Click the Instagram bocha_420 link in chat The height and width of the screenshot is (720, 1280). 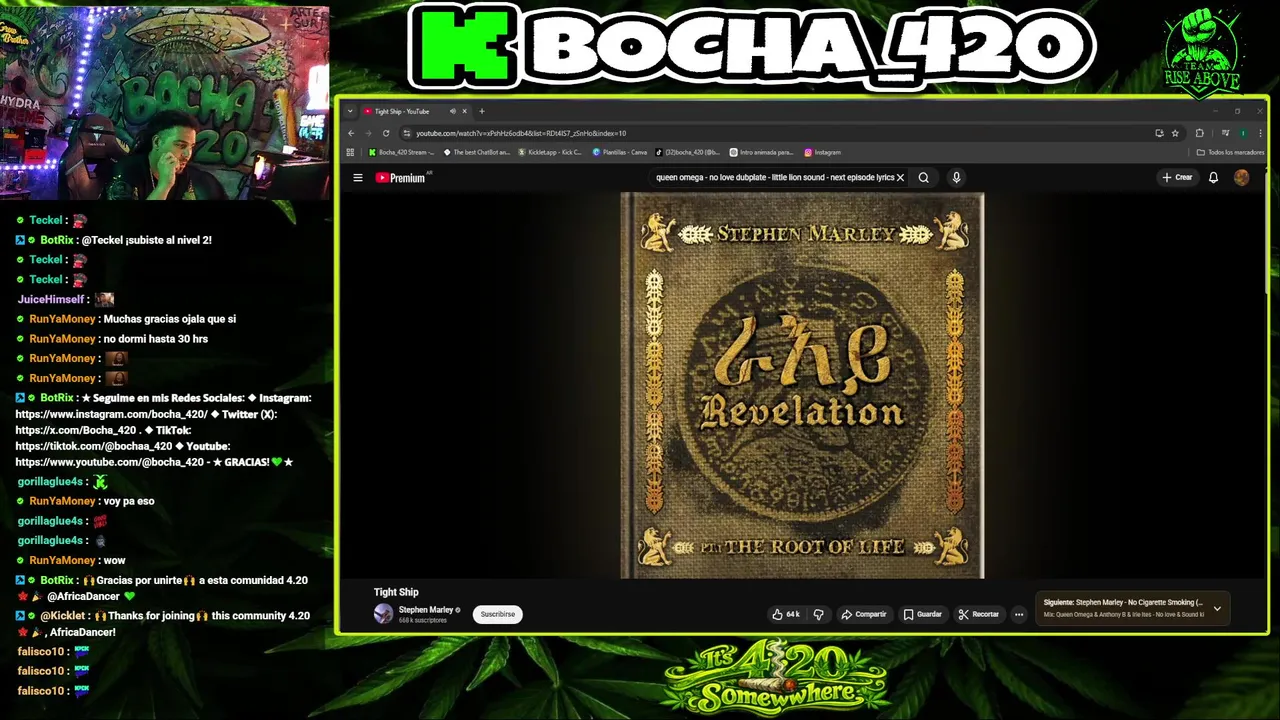111,414
